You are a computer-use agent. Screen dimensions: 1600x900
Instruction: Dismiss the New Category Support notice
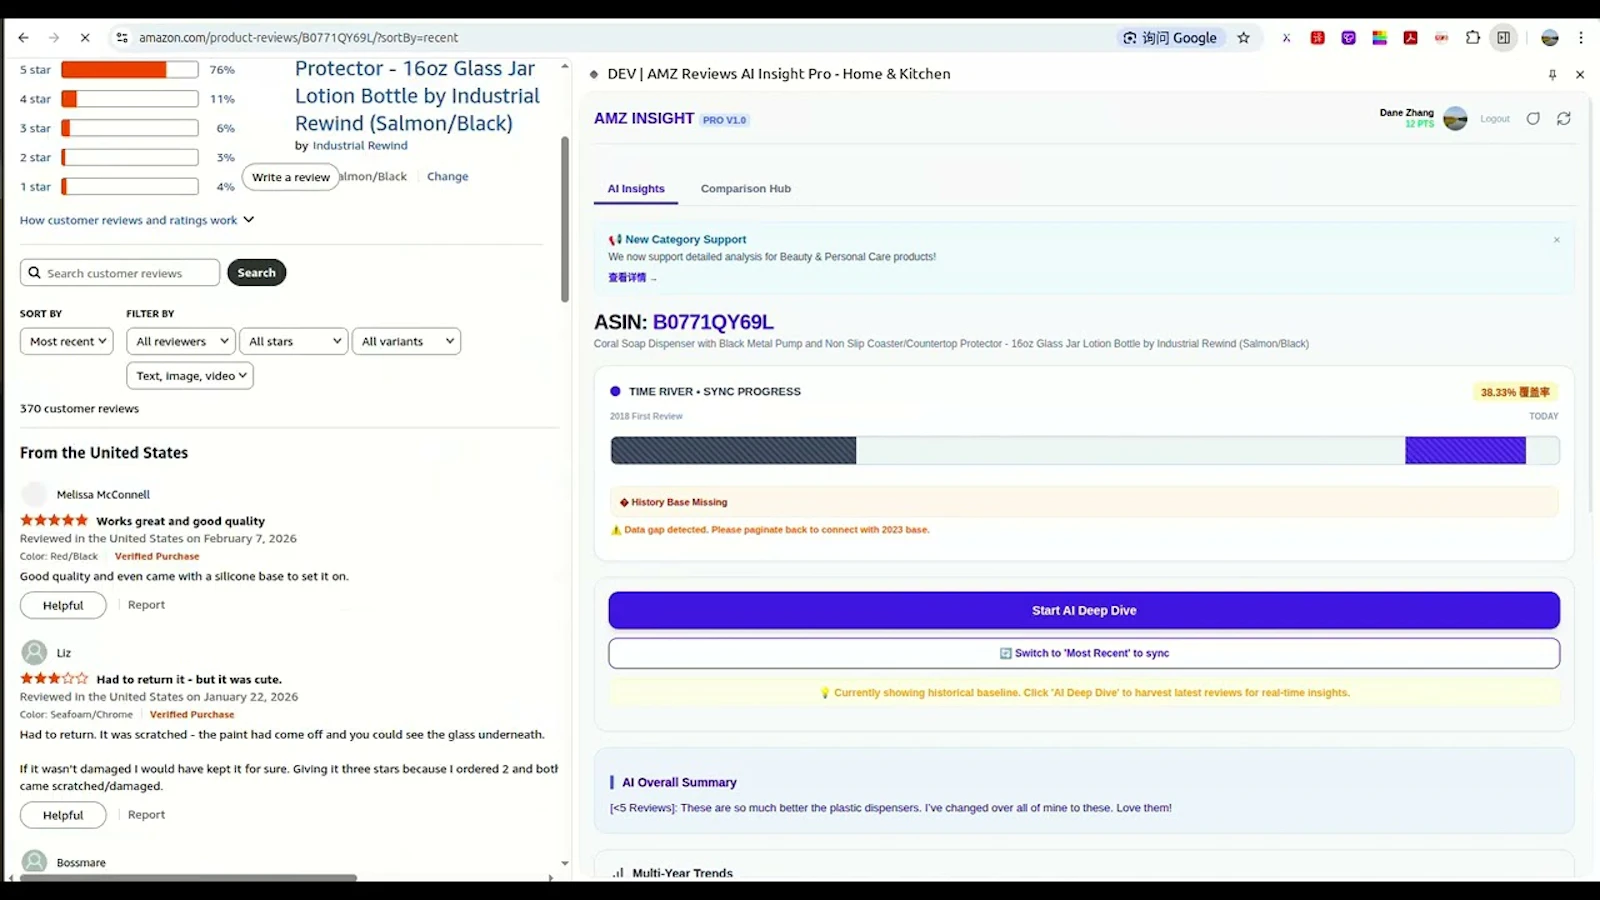tap(1556, 240)
